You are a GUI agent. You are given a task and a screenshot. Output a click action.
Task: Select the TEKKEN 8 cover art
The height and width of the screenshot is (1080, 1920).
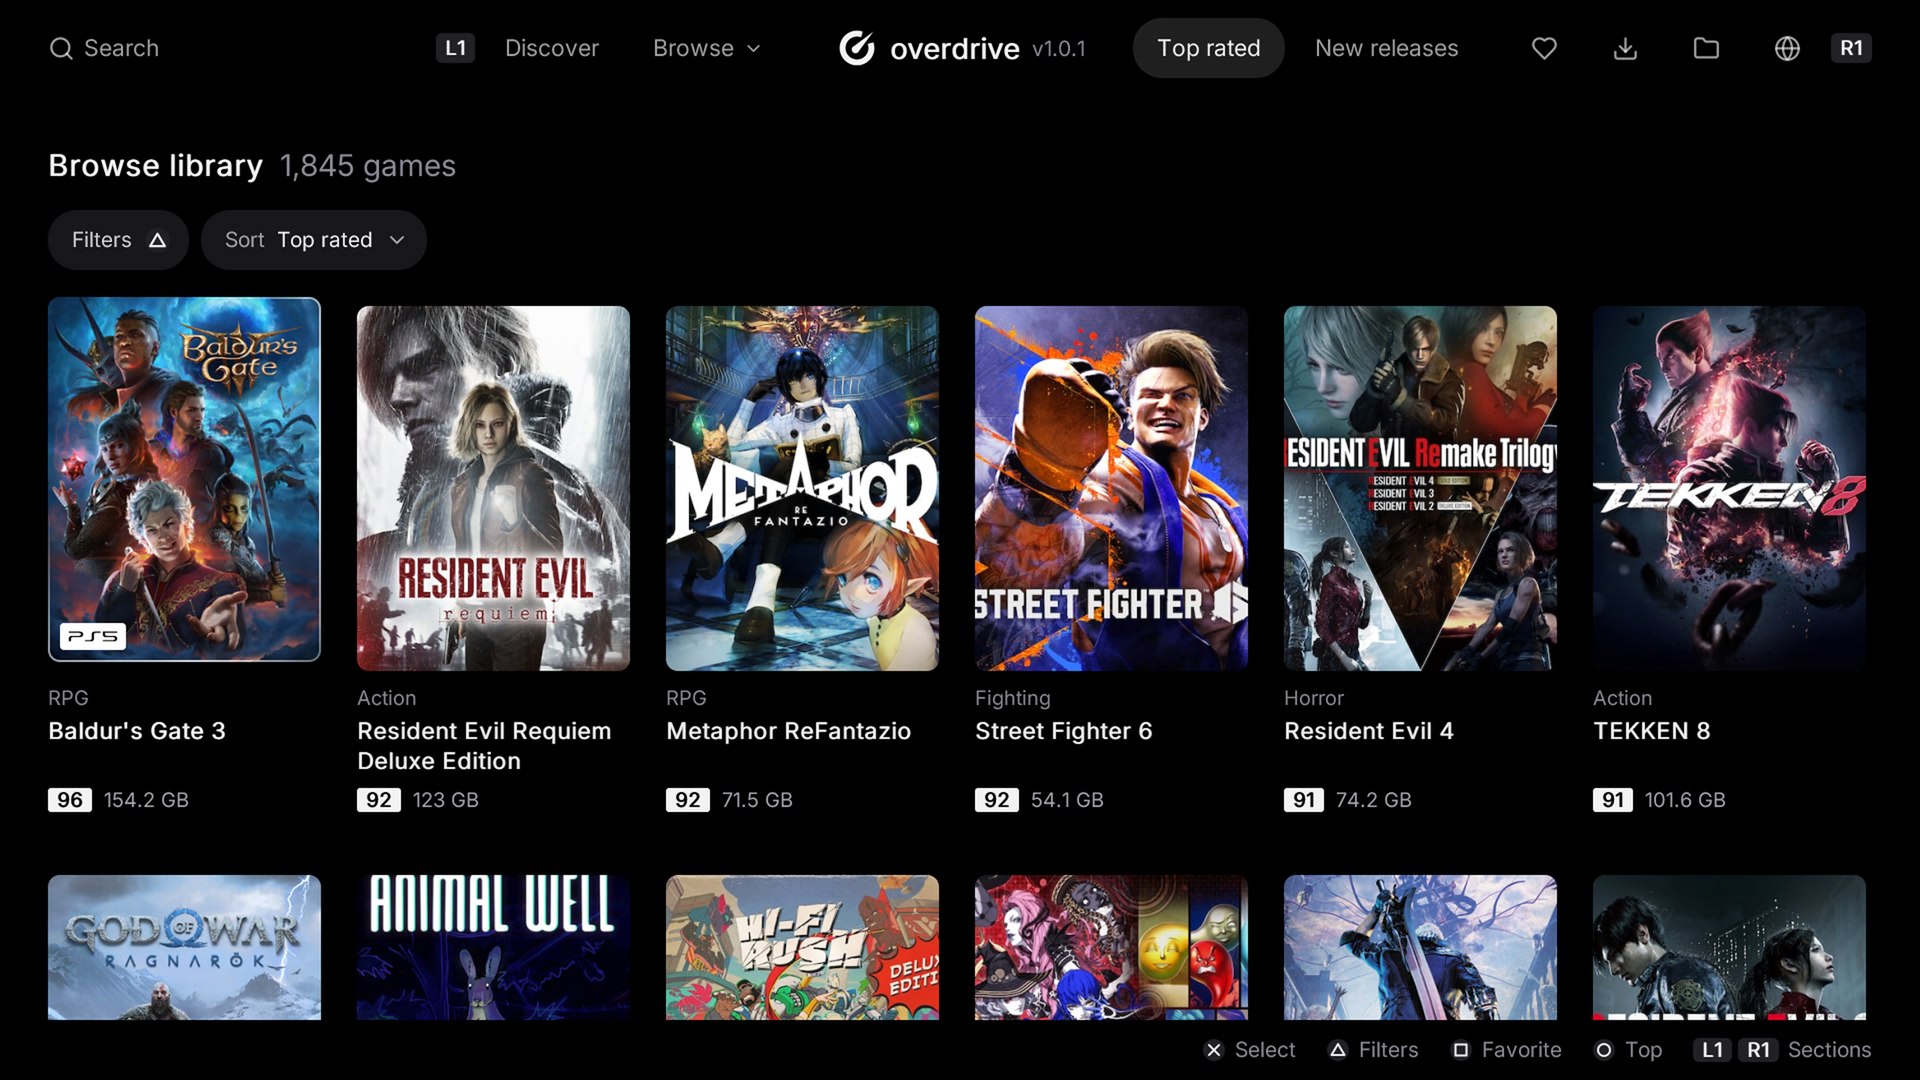1729,488
